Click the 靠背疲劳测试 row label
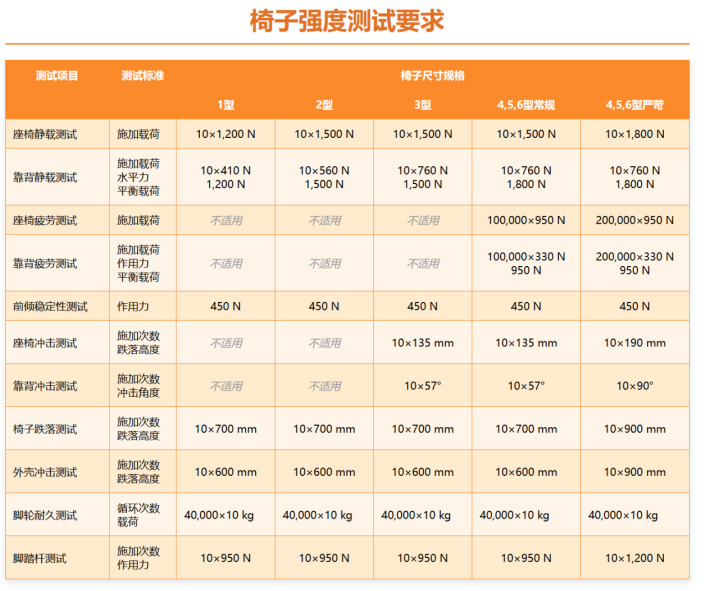This screenshot has height=591, width=709. tap(45, 263)
